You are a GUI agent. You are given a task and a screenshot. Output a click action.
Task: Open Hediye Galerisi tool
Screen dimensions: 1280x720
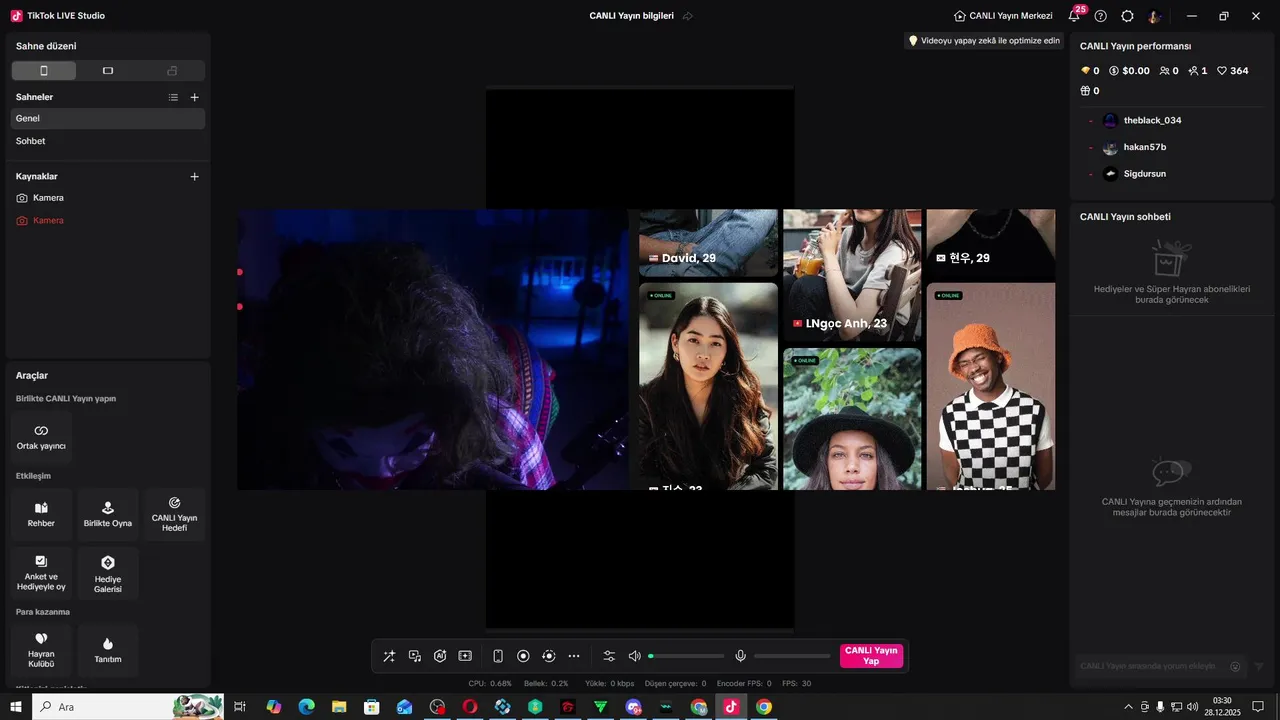tap(108, 573)
